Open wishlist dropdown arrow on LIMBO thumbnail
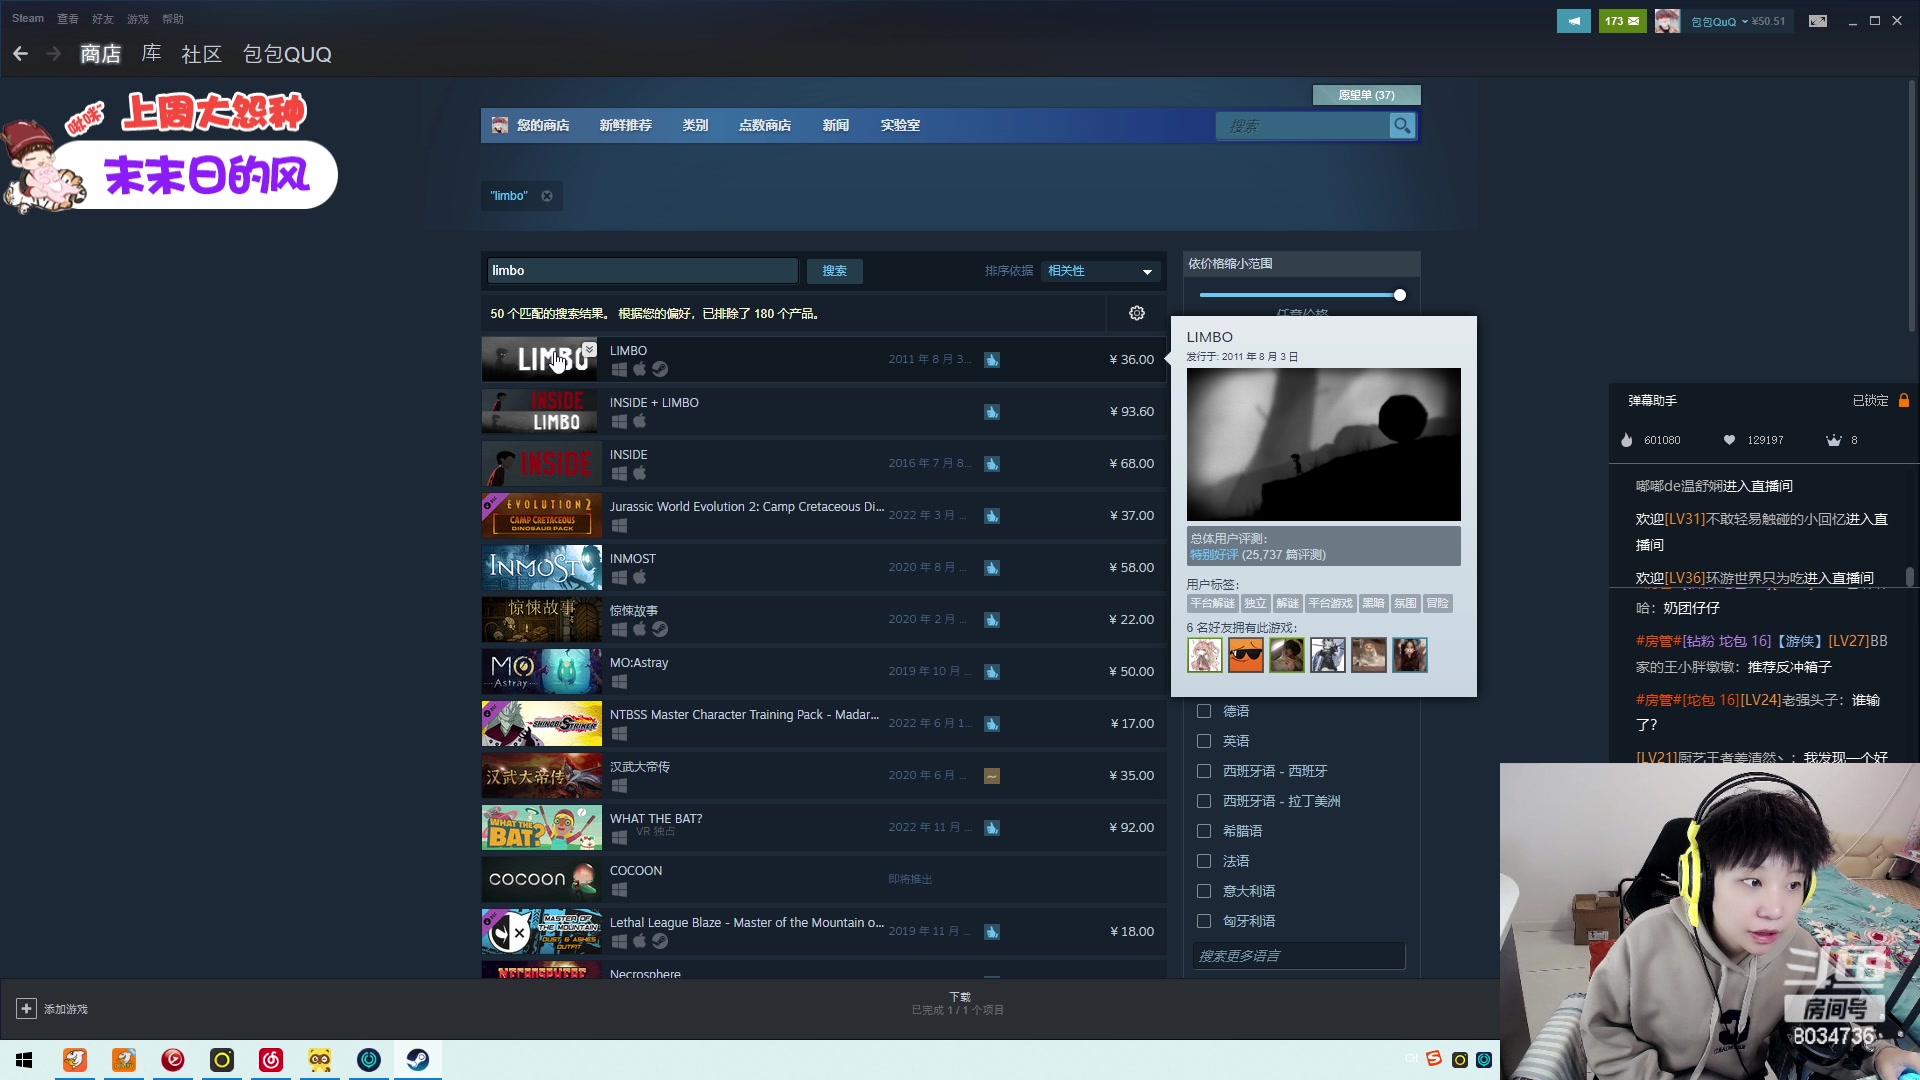Image resolution: width=1920 pixels, height=1080 pixels. tap(589, 349)
